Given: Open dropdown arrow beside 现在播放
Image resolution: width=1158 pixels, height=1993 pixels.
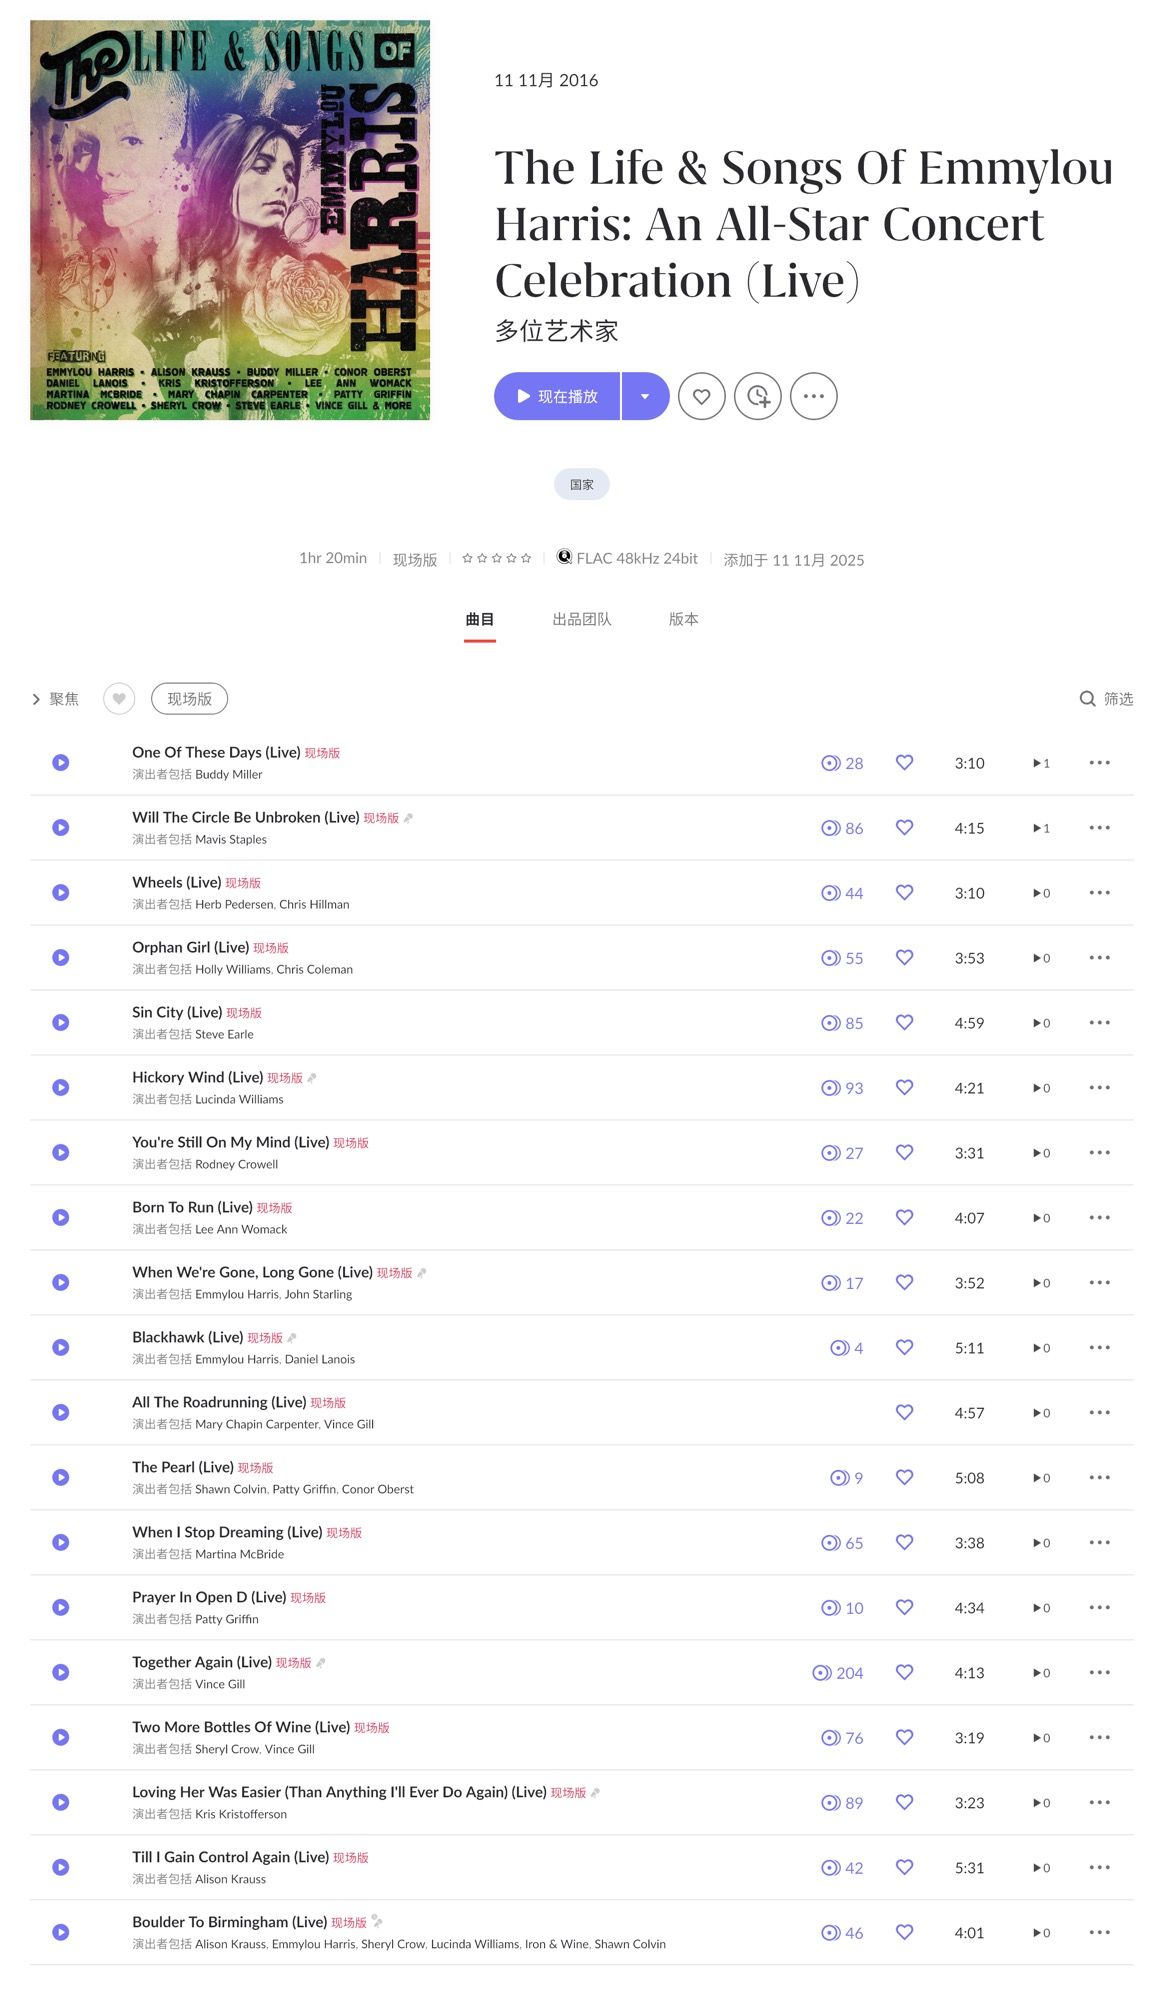Looking at the screenshot, I should pyautogui.click(x=645, y=396).
